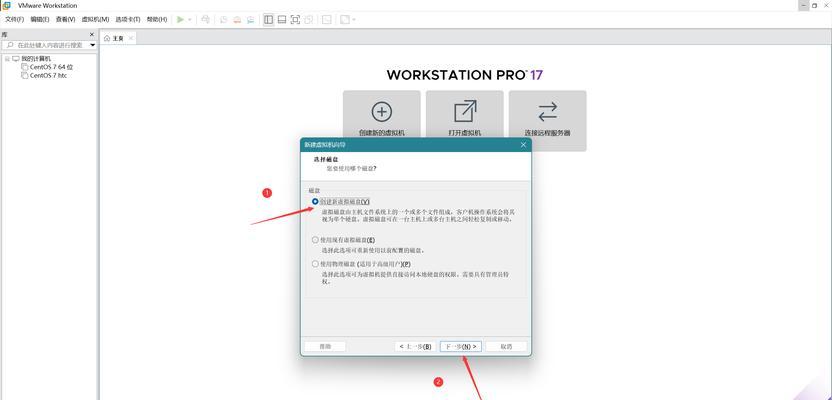Select the 使用物理磁盘 radio button
This screenshot has width=832, height=400.
point(315,264)
